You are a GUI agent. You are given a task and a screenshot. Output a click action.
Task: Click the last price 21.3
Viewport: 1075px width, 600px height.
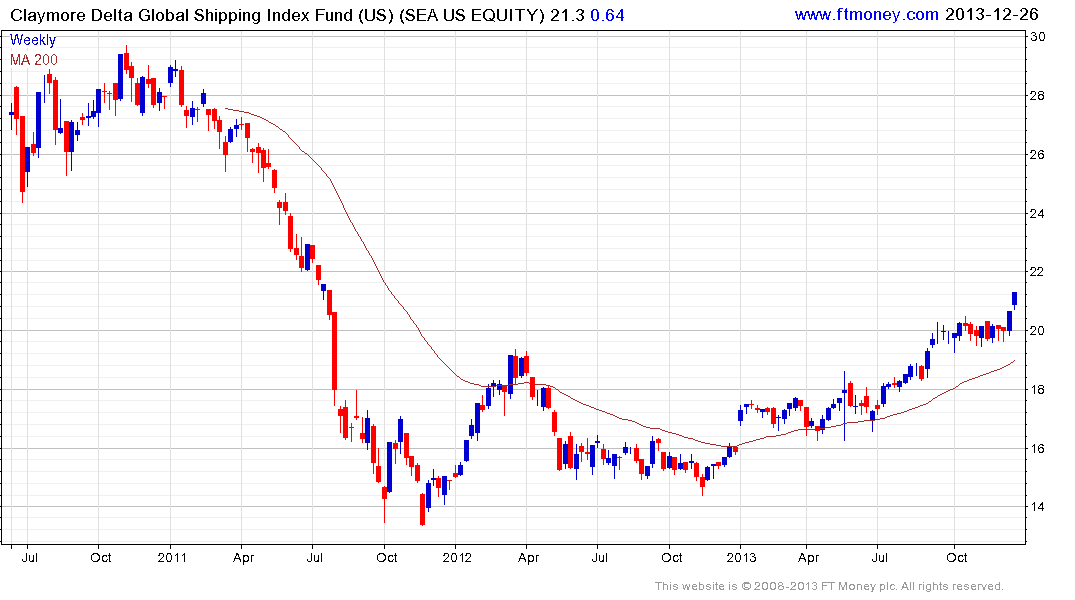tap(567, 15)
